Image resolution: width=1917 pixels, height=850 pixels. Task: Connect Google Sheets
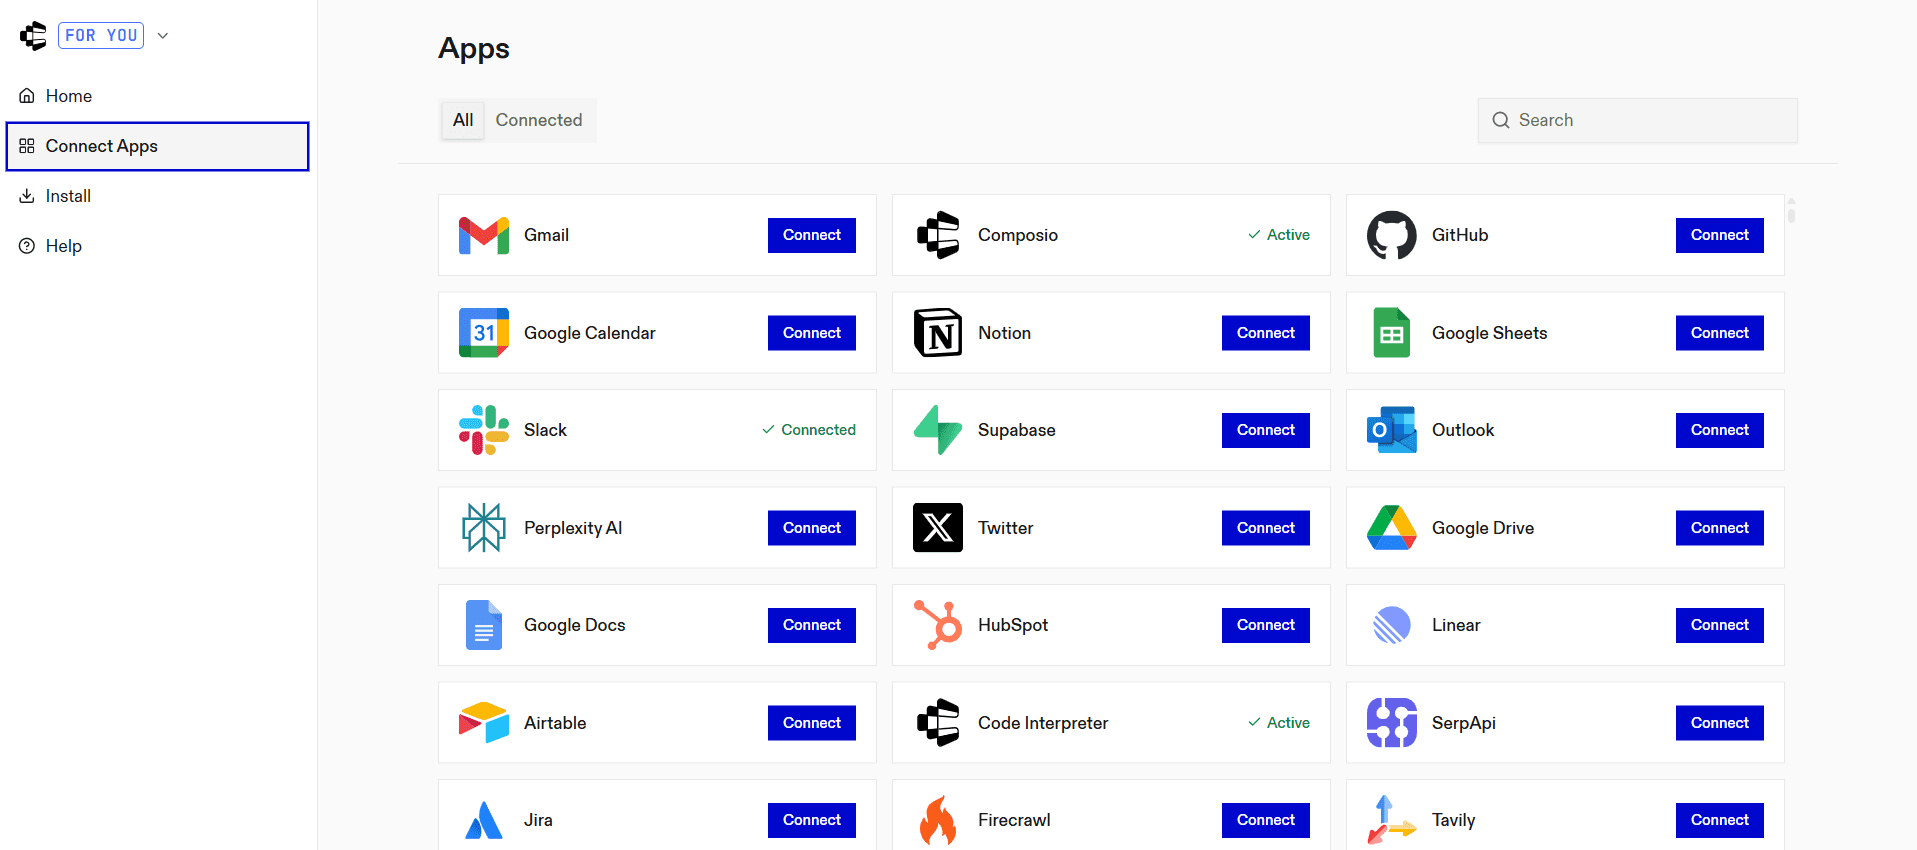pos(1720,333)
